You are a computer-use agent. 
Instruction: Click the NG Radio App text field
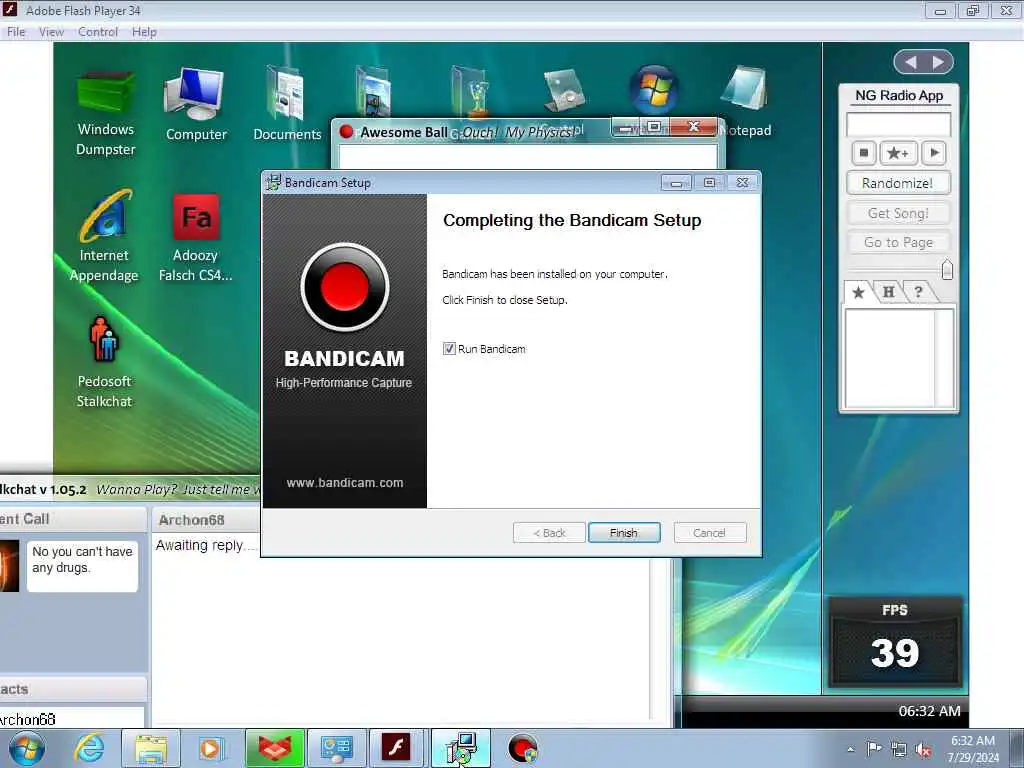pyautogui.click(x=898, y=124)
